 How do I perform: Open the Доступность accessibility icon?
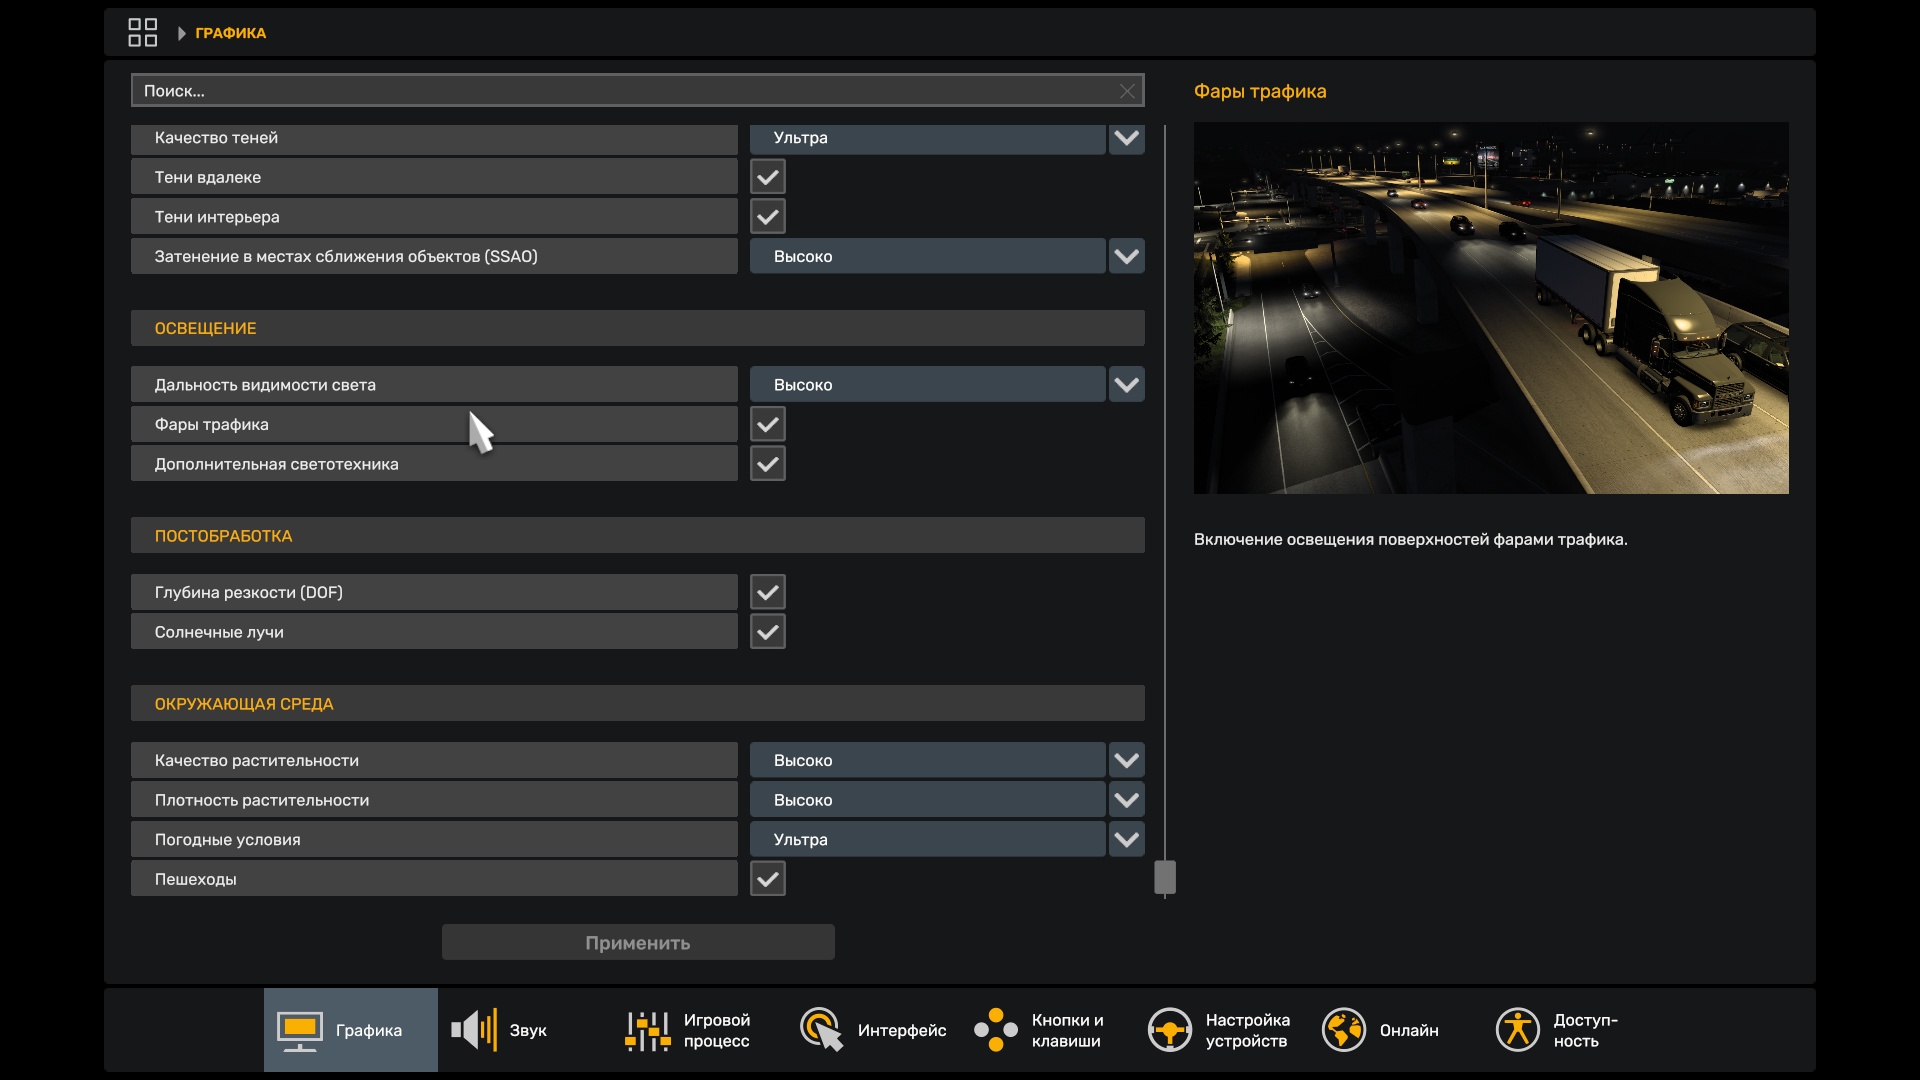pos(1517,1030)
